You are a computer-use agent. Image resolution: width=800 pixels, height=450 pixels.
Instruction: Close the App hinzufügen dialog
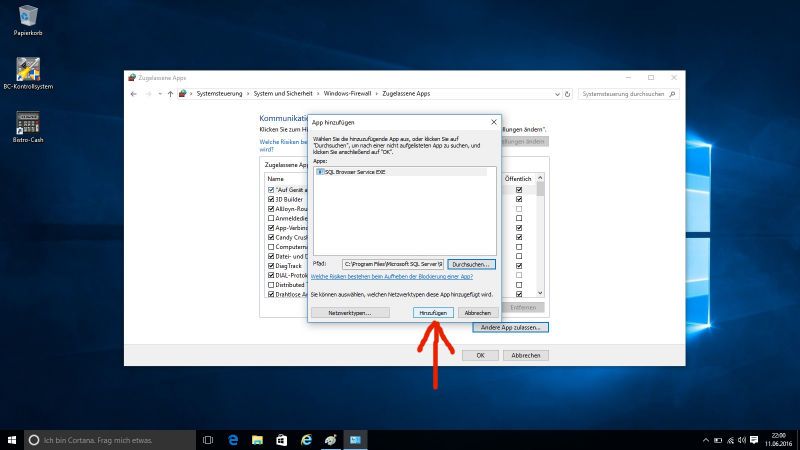coord(493,122)
